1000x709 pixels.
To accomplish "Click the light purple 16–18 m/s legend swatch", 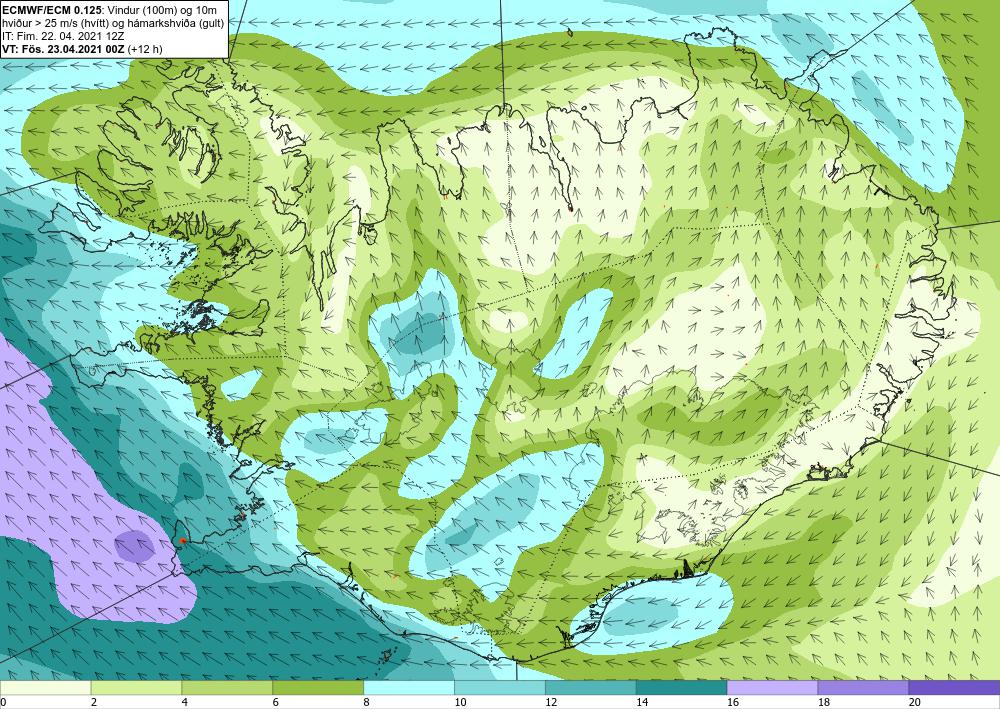I will click(x=772, y=687).
